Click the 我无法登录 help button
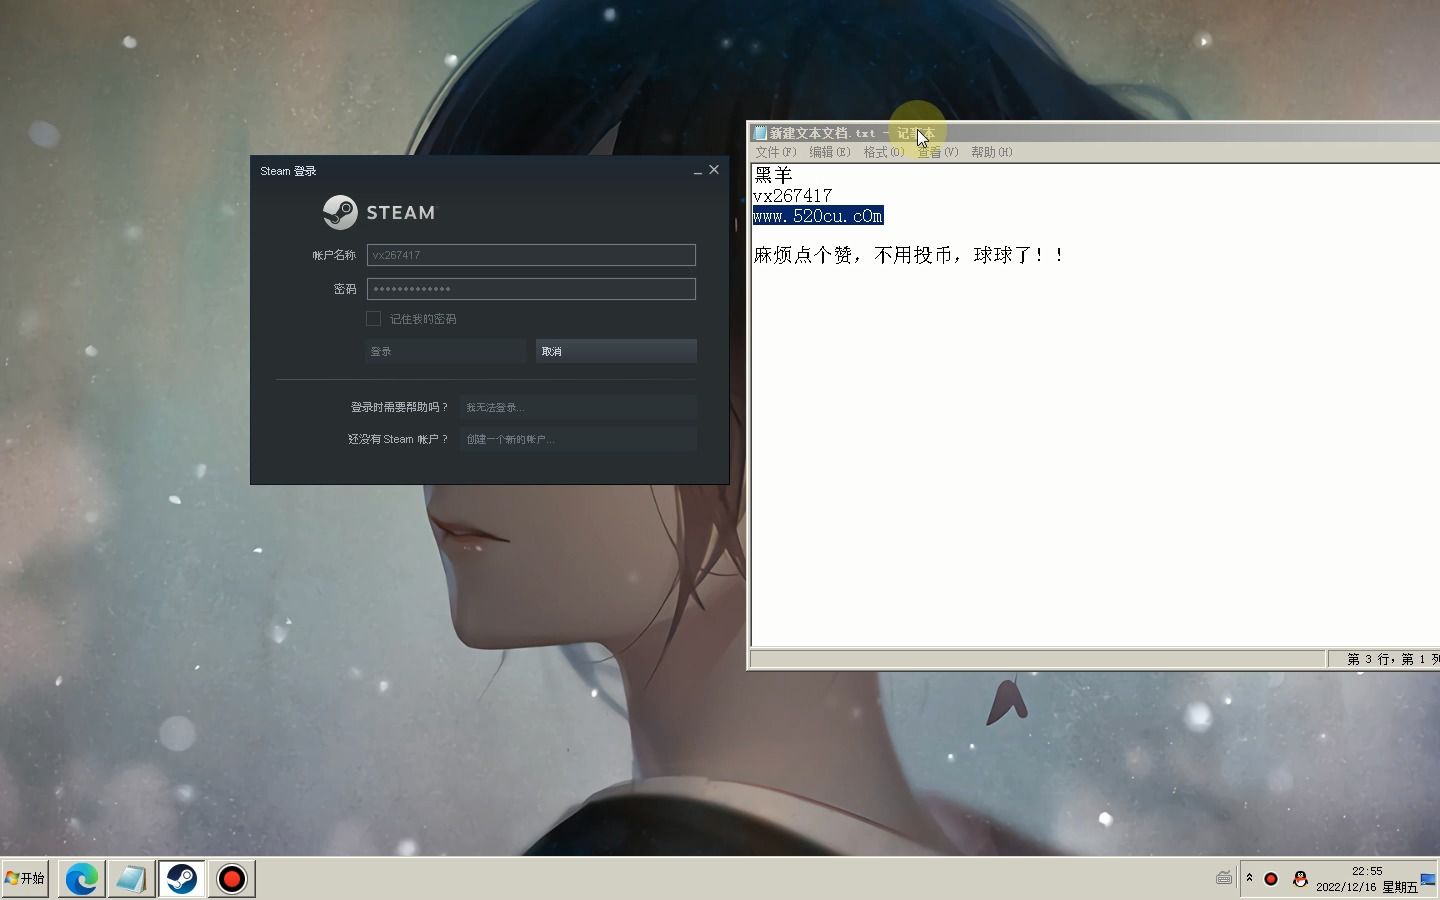1440x900 pixels. [578, 407]
